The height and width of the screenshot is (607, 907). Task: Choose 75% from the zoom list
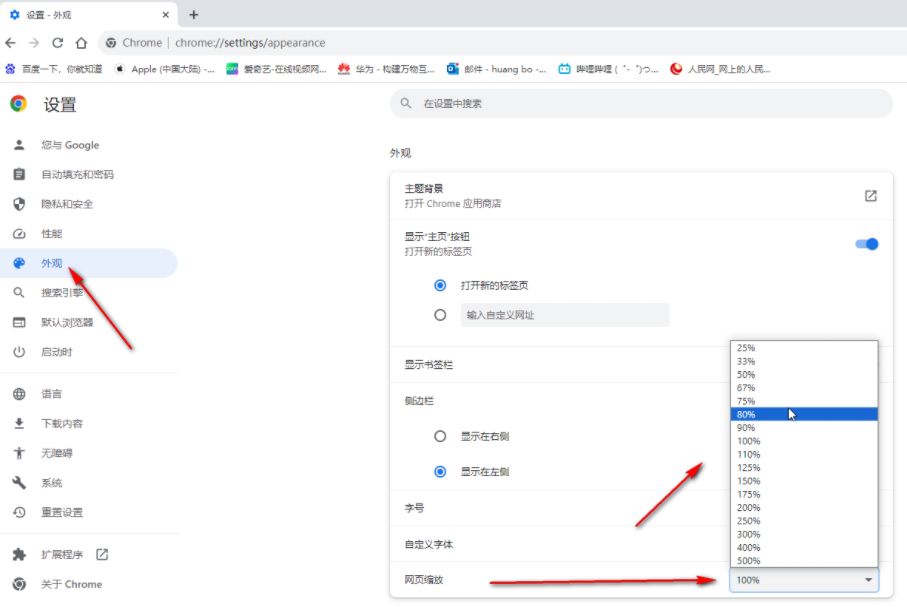point(804,401)
